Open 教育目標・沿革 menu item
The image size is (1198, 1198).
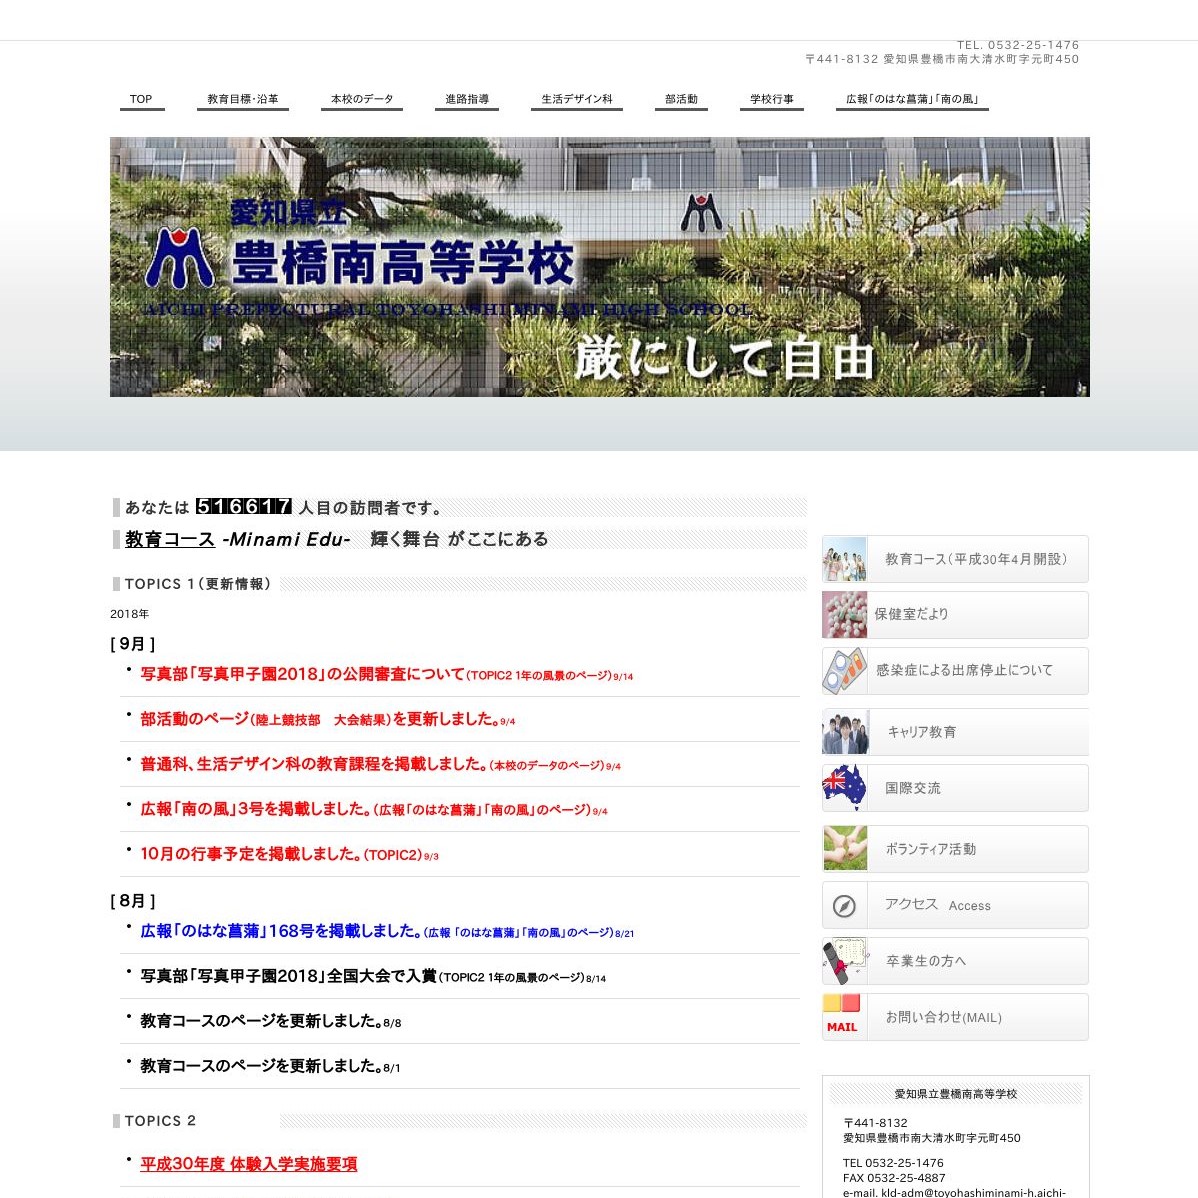242,99
